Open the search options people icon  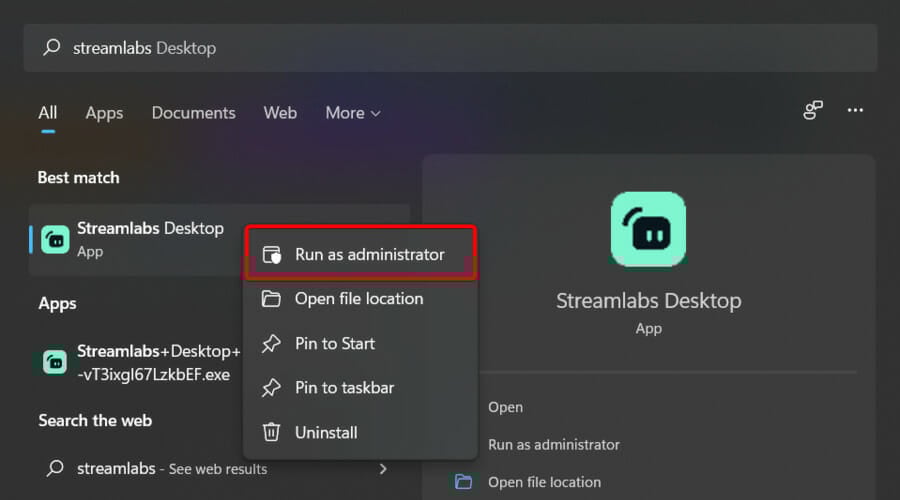click(813, 110)
